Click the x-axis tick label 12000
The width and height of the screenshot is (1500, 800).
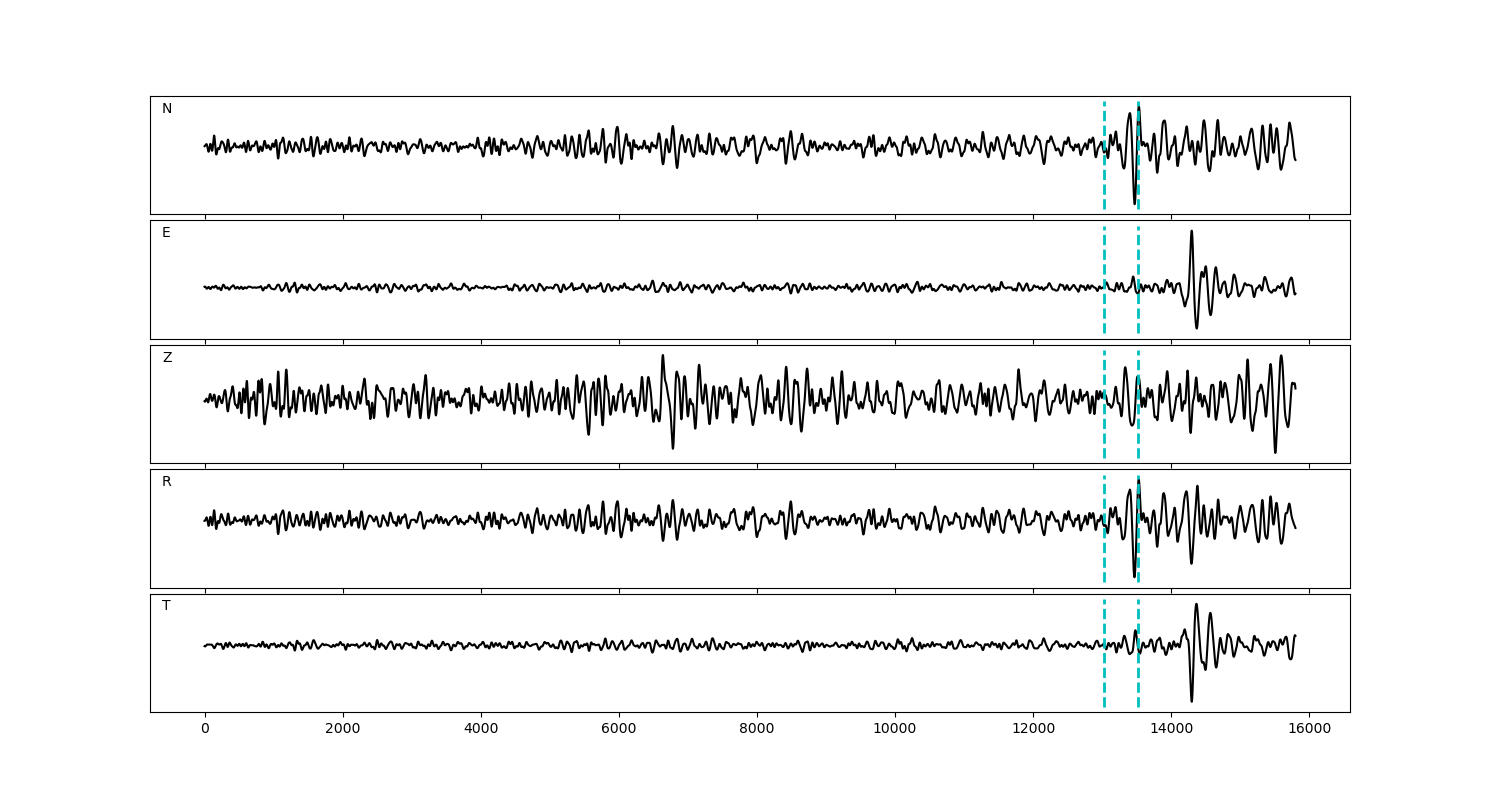(1033, 730)
